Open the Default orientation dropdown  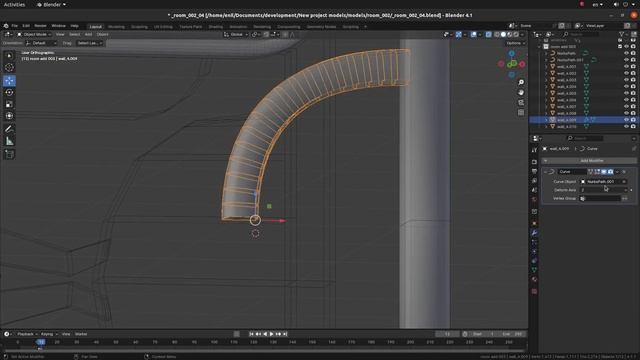(x=41, y=43)
